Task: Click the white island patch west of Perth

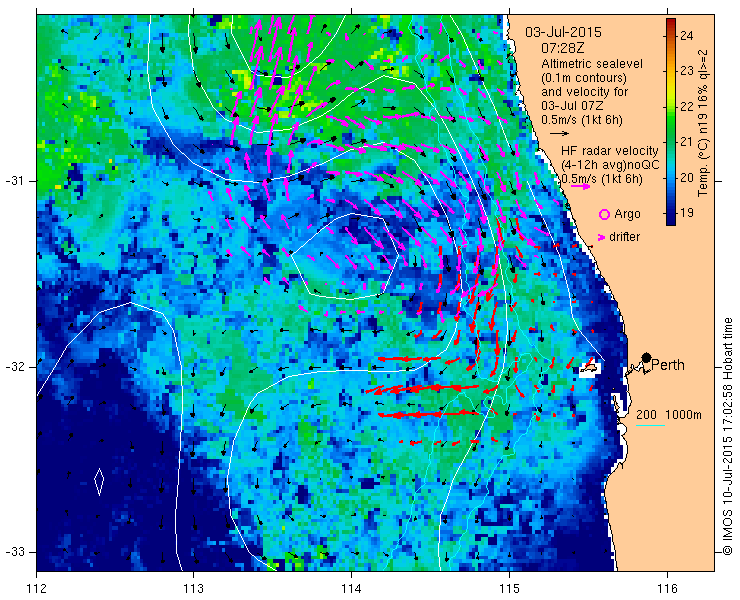Action: 589,368
